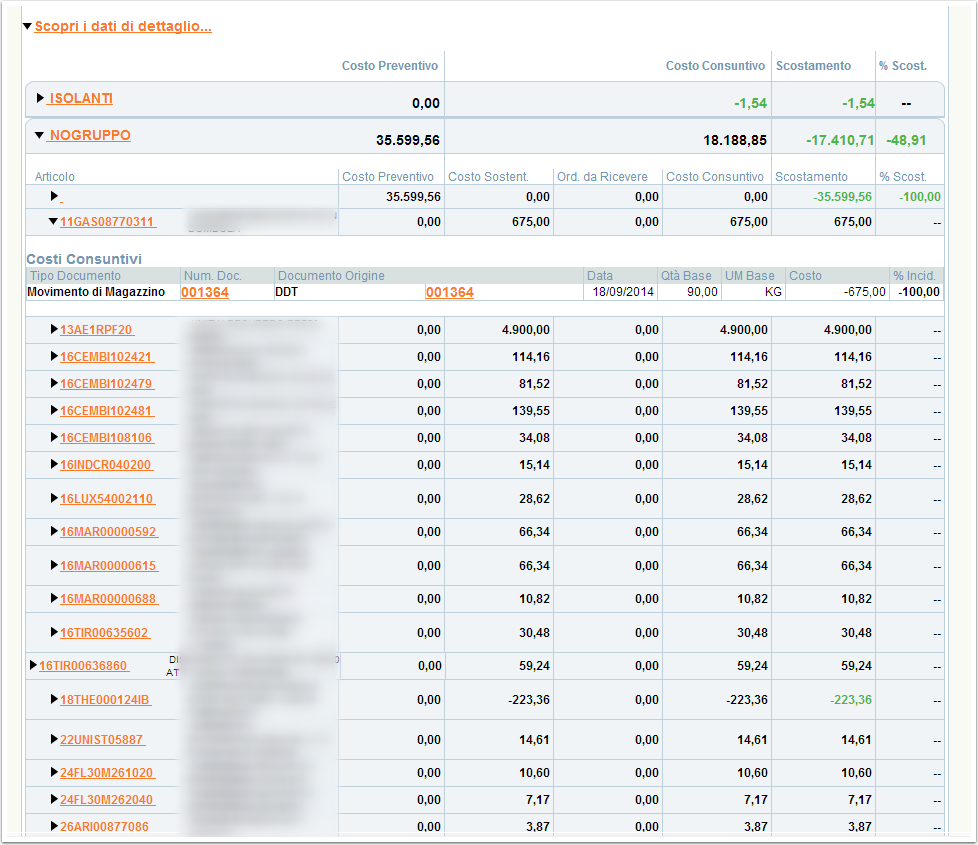Expand the 22UNIST05887 row arrow
The width and height of the screenshot is (978, 845).
pyautogui.click(x=54, y=740)
